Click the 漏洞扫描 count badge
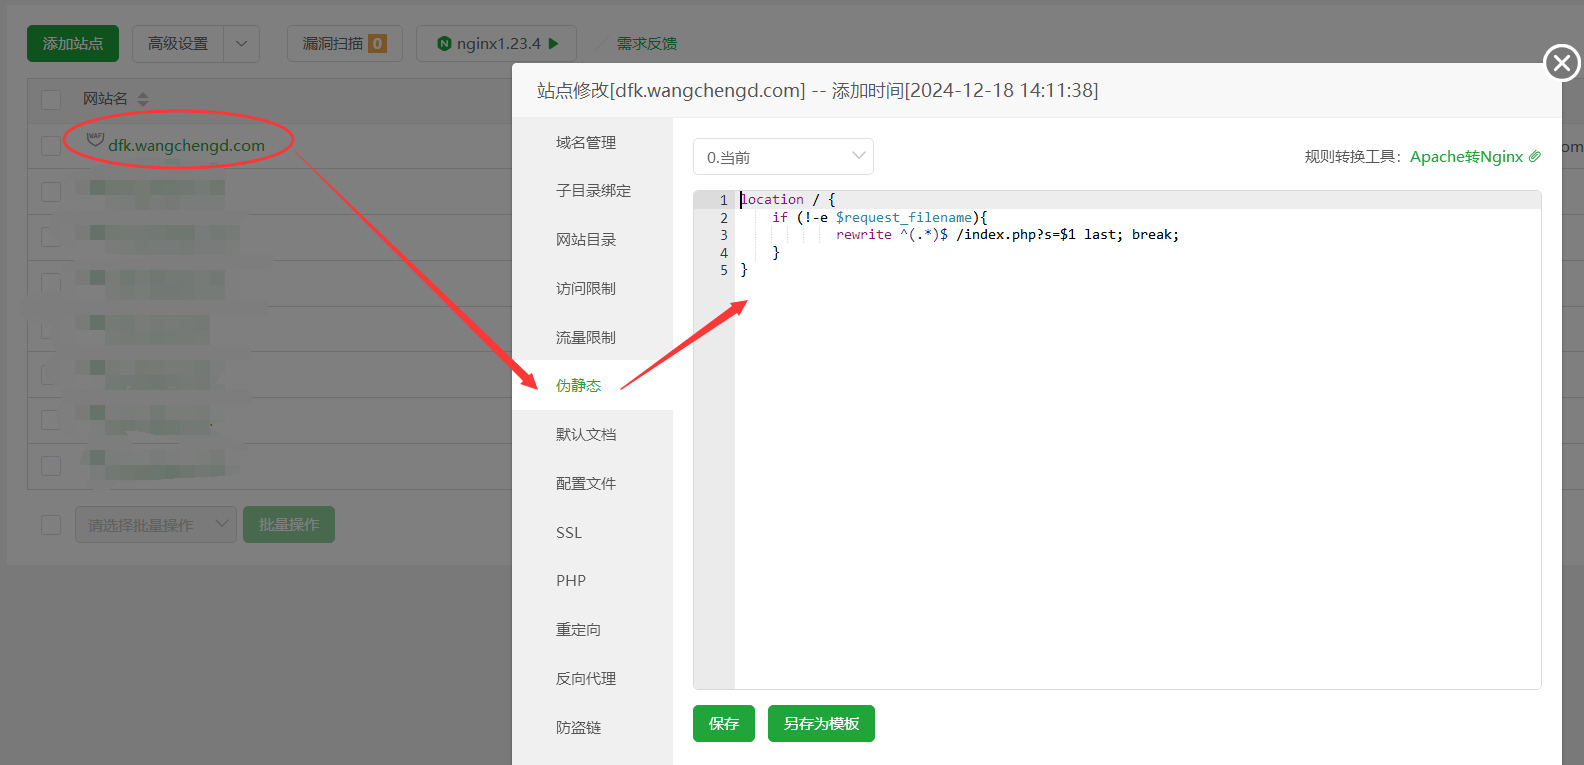 click(x=377, y=43)
